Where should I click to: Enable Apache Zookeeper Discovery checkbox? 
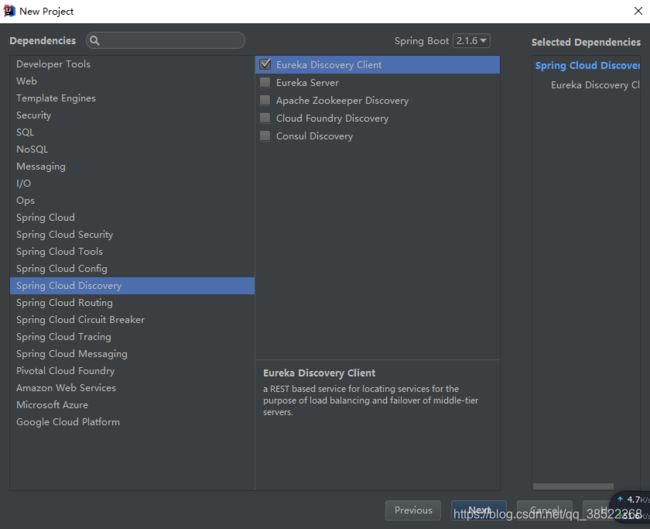[265, 100]
